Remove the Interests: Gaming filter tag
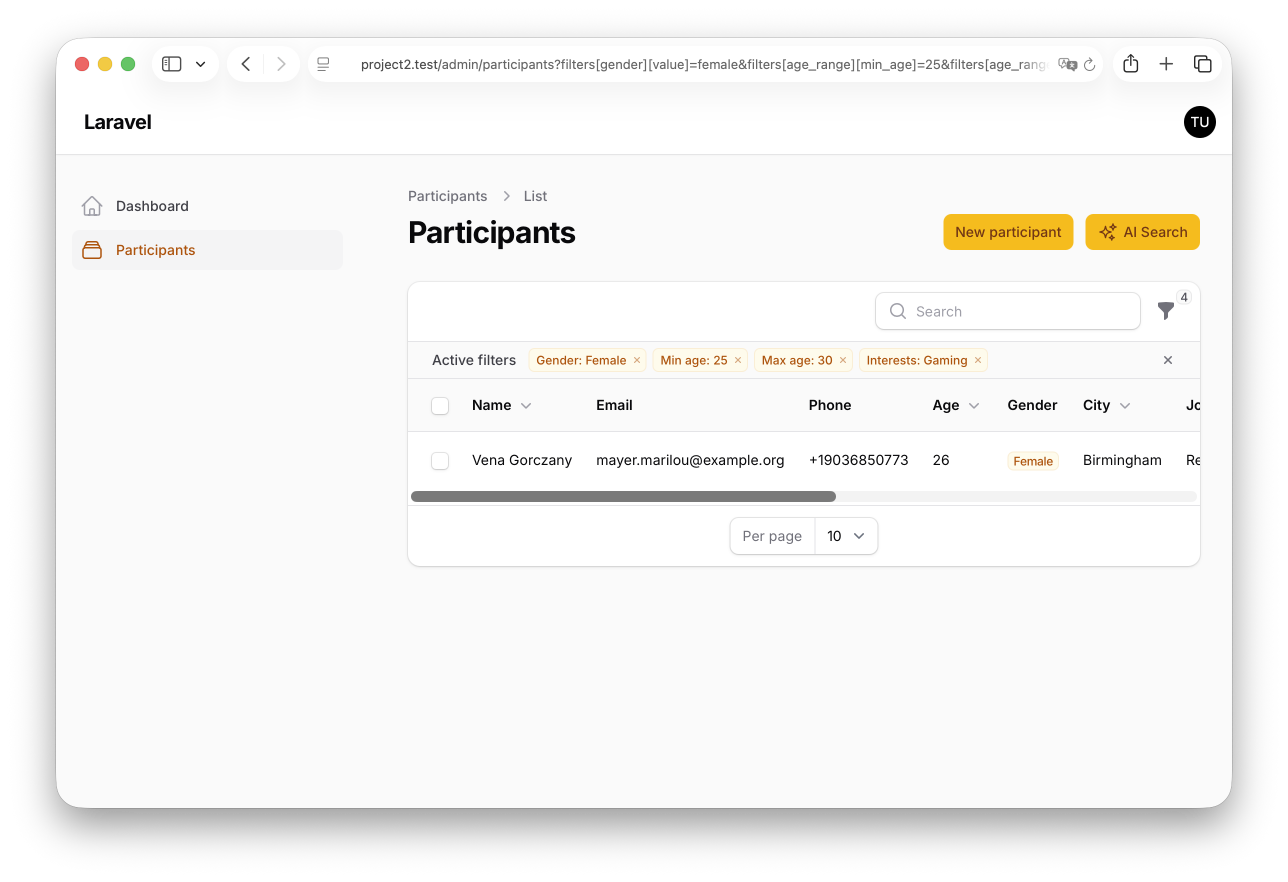The height and width of the screenshot is (882, 1288). tap(978, 360)
